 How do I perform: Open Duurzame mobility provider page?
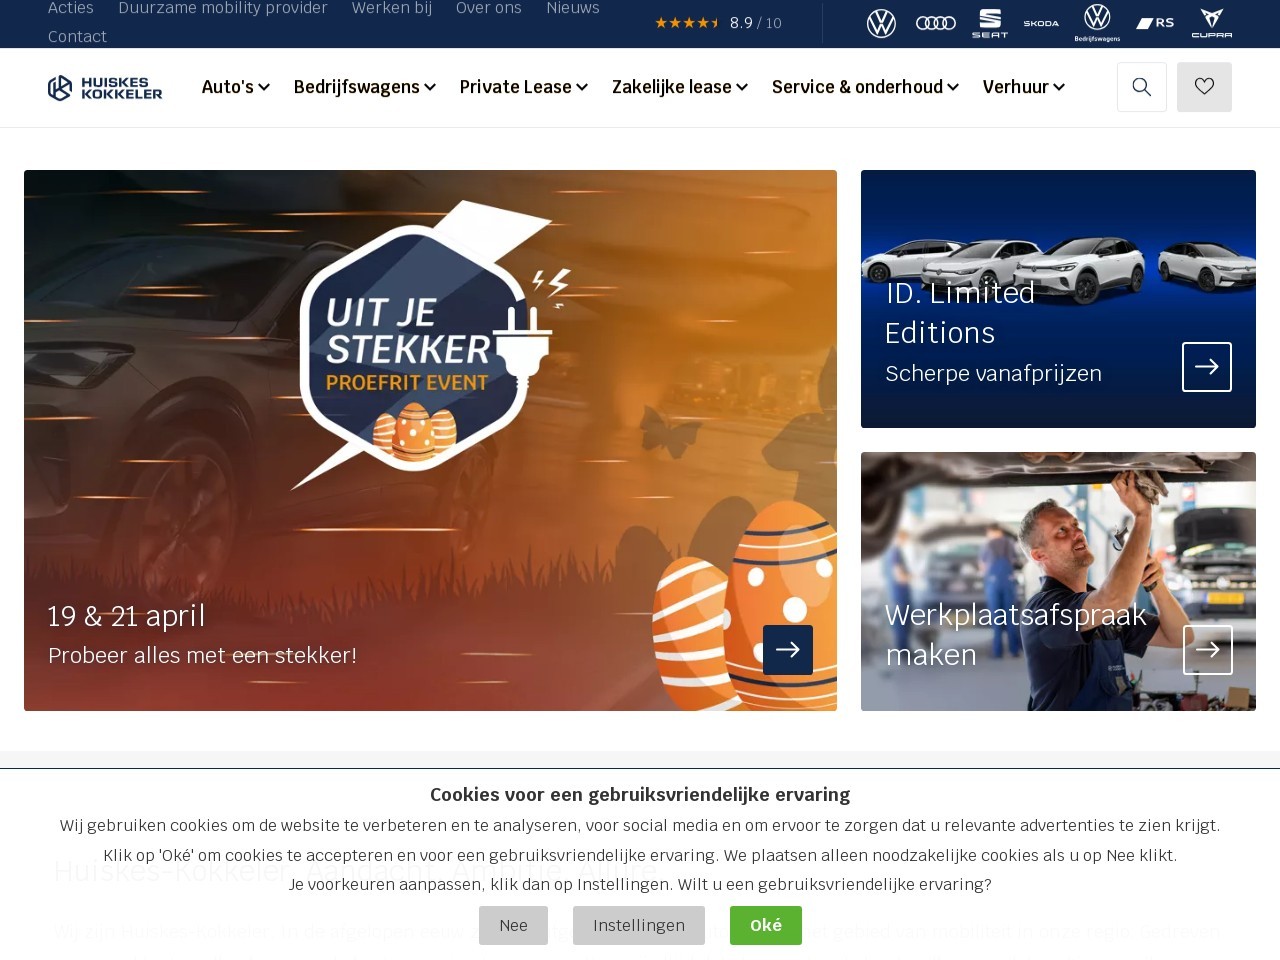click(x=223, y=8)
